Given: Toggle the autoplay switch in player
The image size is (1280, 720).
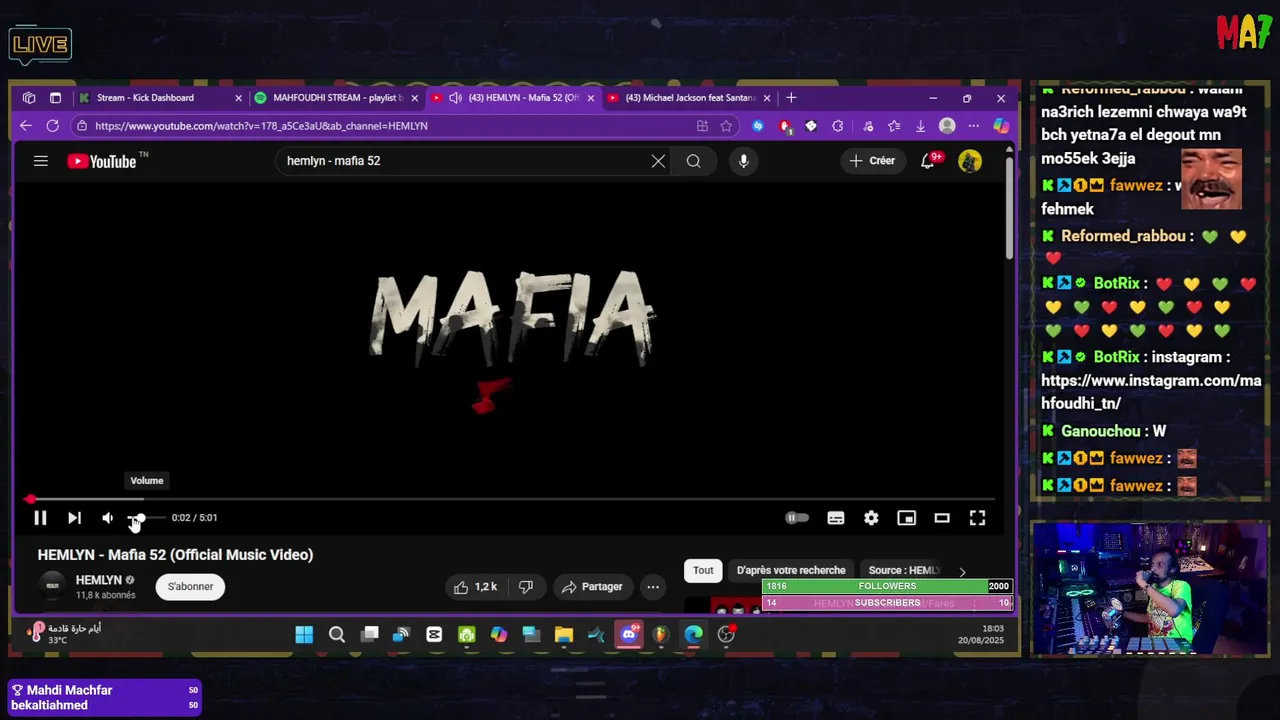Looking at the screenshot, I should pos(797,518).
